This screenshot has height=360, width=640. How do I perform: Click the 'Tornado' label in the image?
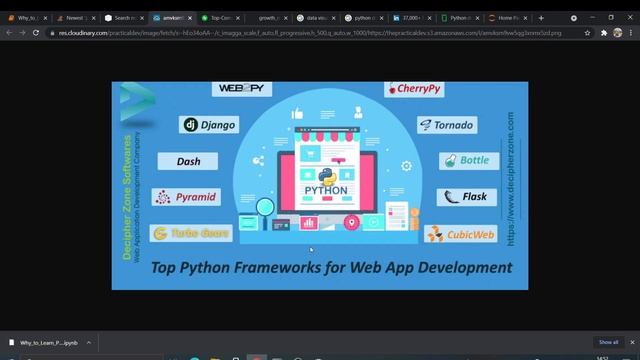447,125
